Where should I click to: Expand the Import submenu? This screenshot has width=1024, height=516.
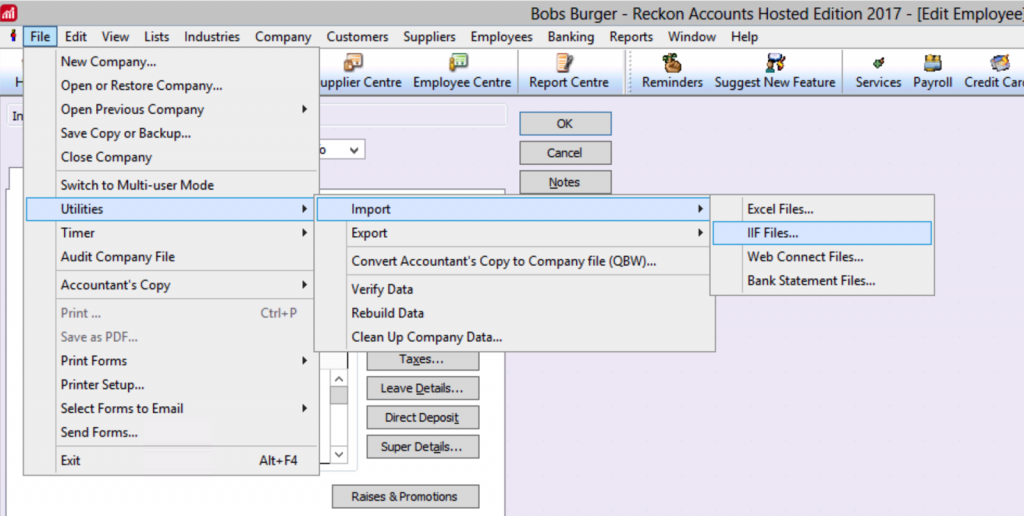[515, 209]
